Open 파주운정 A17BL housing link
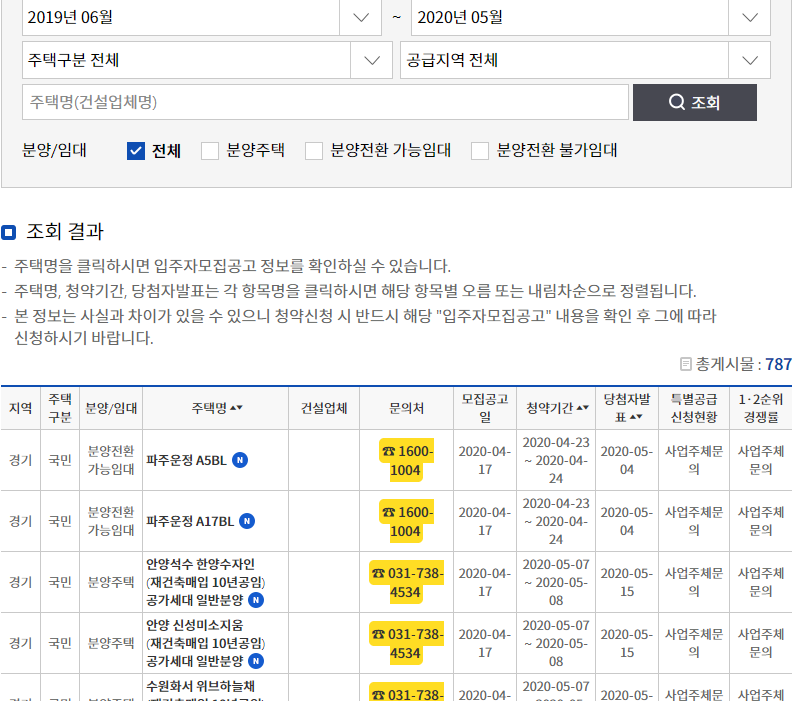Image resolution: width=798 pixels, height=701 pixels. (x=190, y=521)
